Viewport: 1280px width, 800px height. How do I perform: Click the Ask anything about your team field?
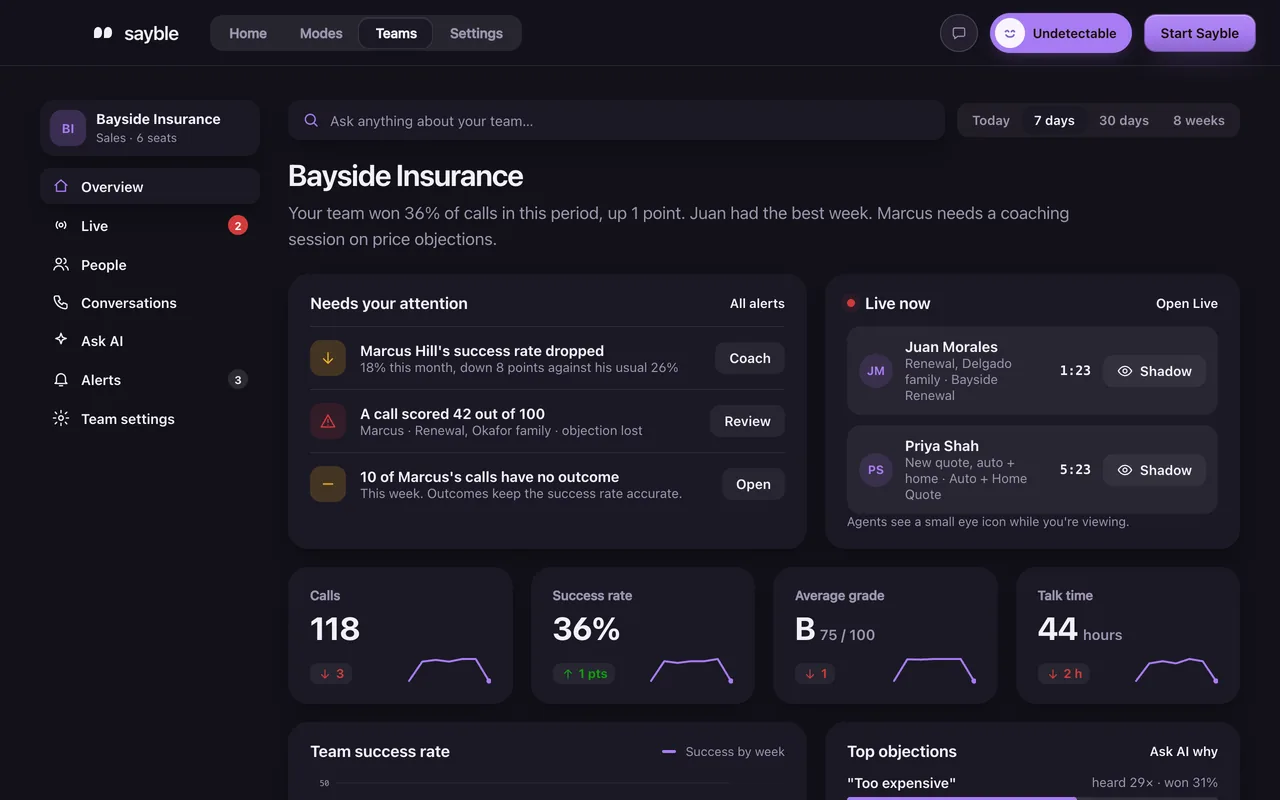coord(616,120)
